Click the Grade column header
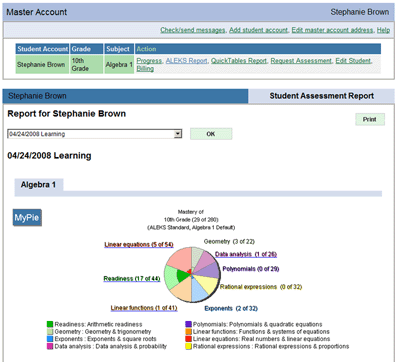The width and height of the screenshot is (400, 362). coord(87,49)
